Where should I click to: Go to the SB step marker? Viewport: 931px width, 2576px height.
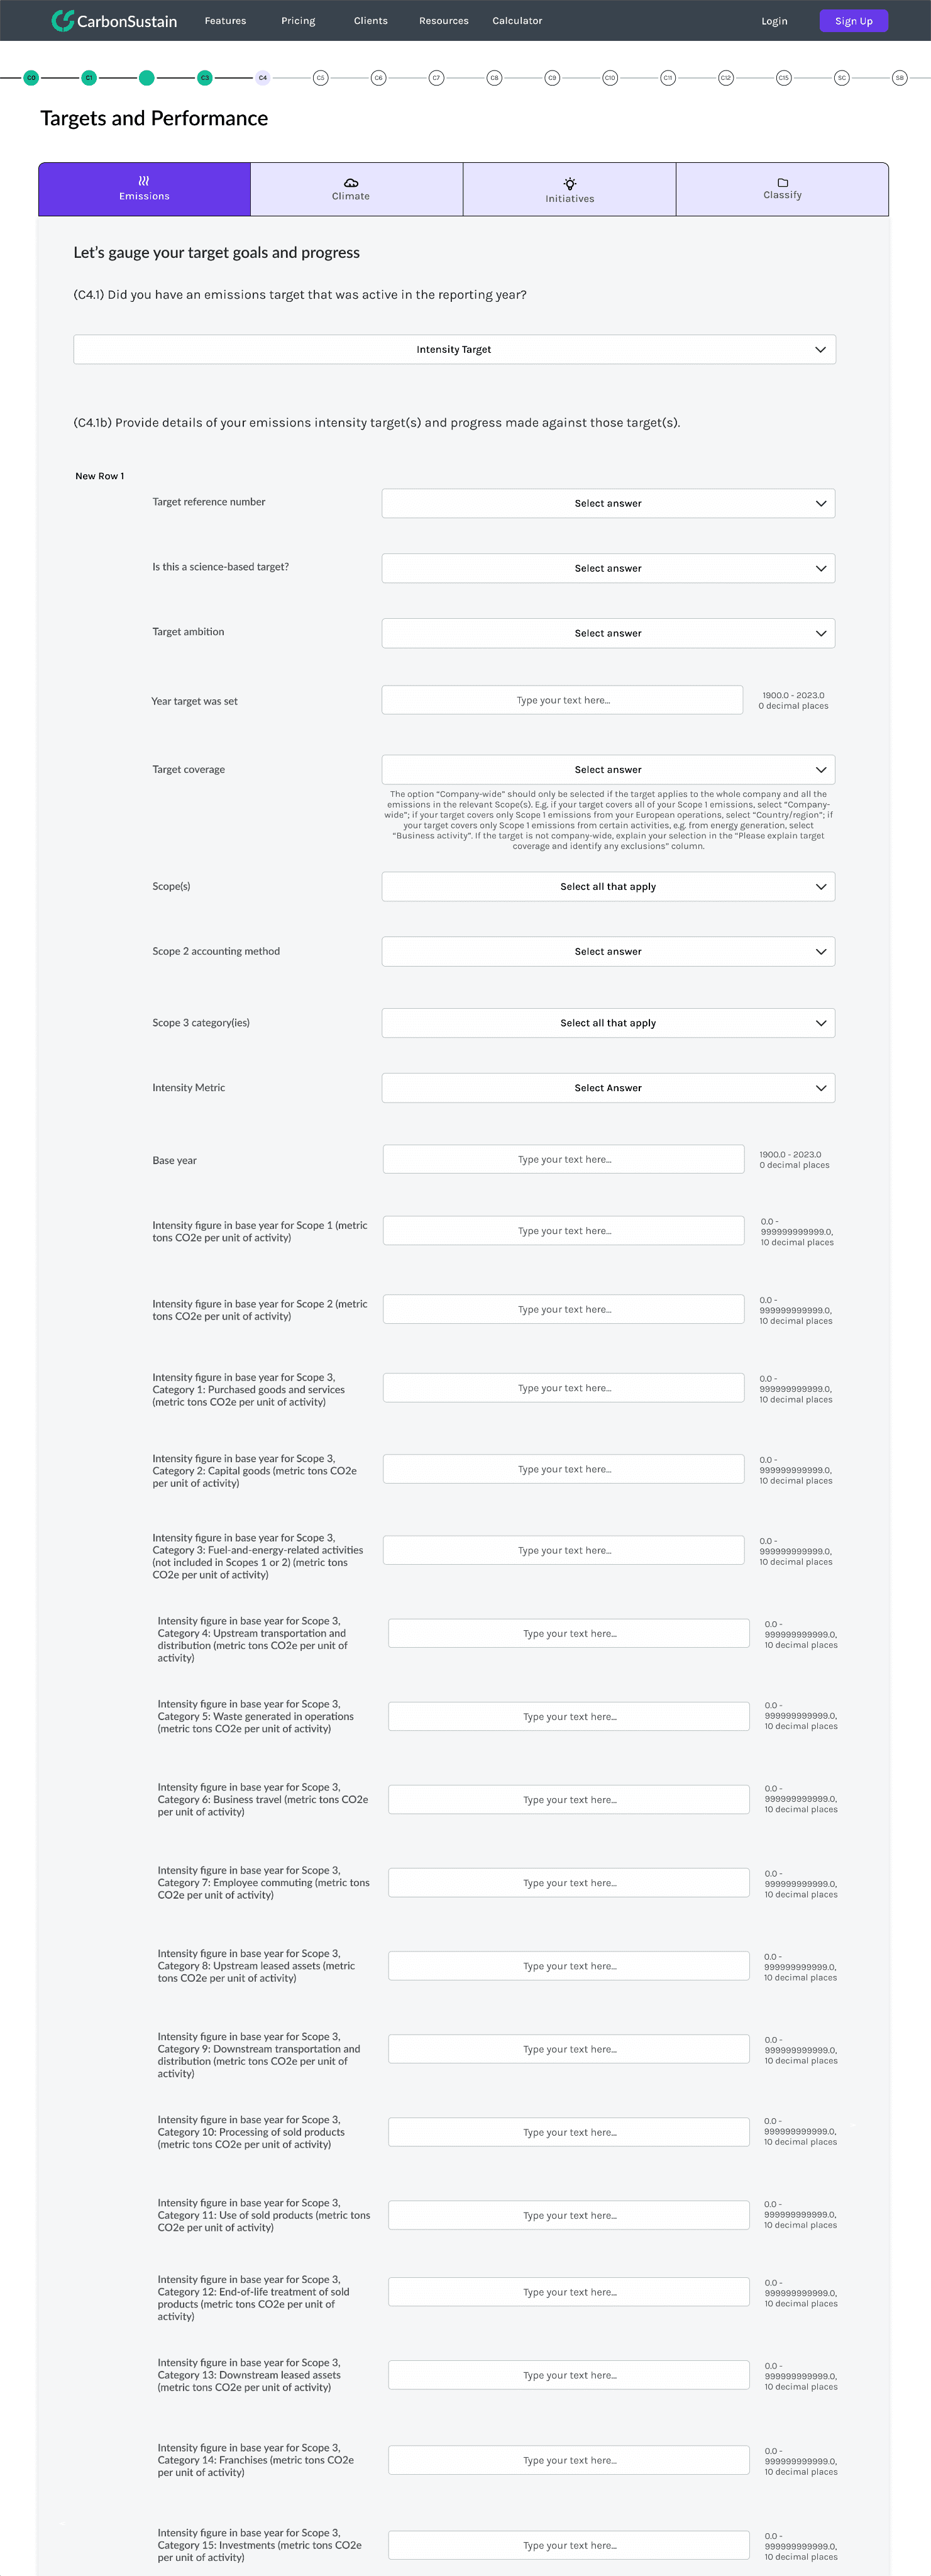(x=899, y=77)
